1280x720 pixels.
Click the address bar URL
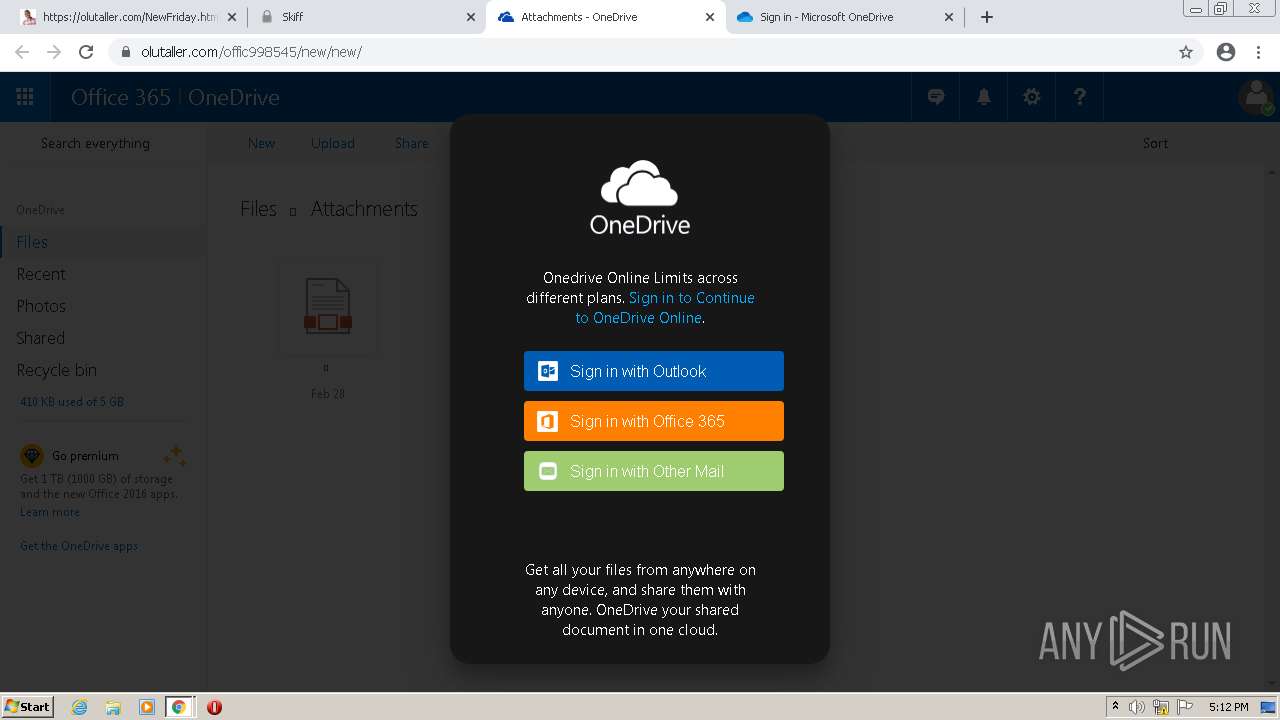point(251,52)
